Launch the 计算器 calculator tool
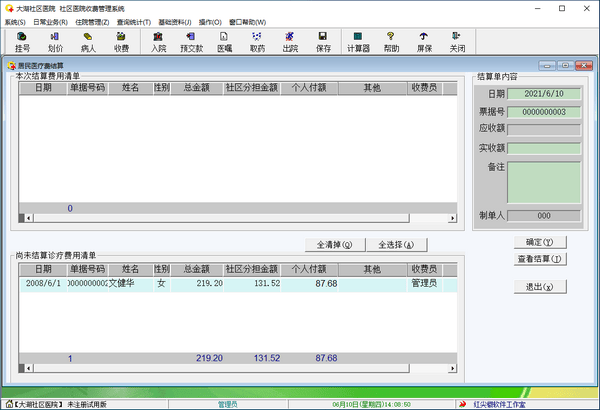Screen dimensions: 600x410 (358, 41)
